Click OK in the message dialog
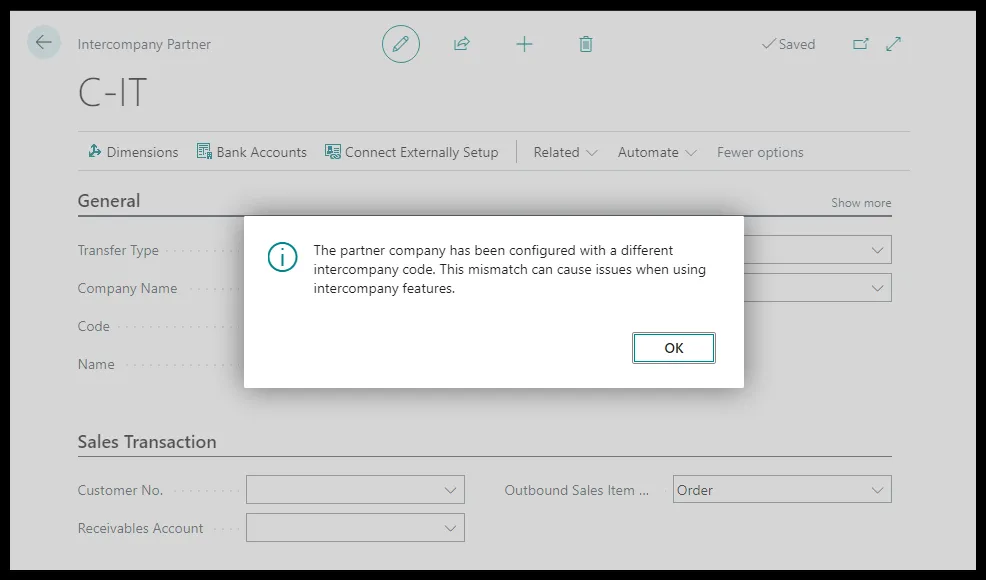This screenshot has height=580, width=986. click(x=673, y=348)
